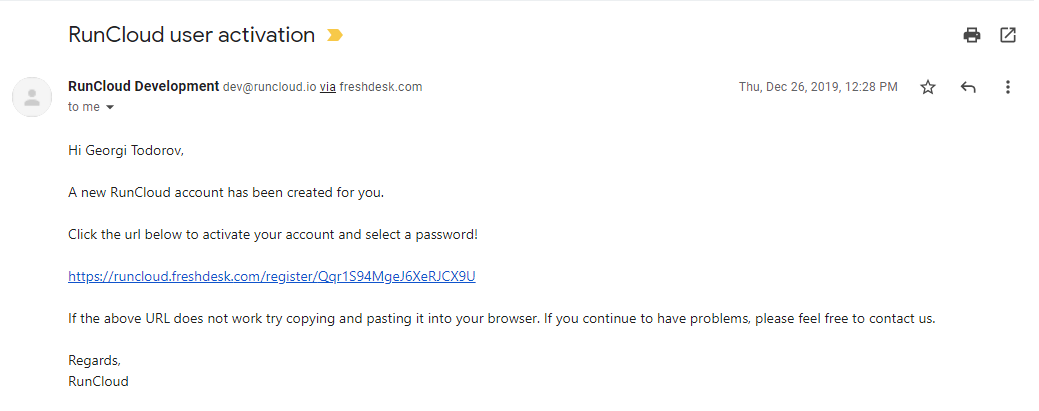Click the Dec 26, 2019 timestamp

click(818, 87)
